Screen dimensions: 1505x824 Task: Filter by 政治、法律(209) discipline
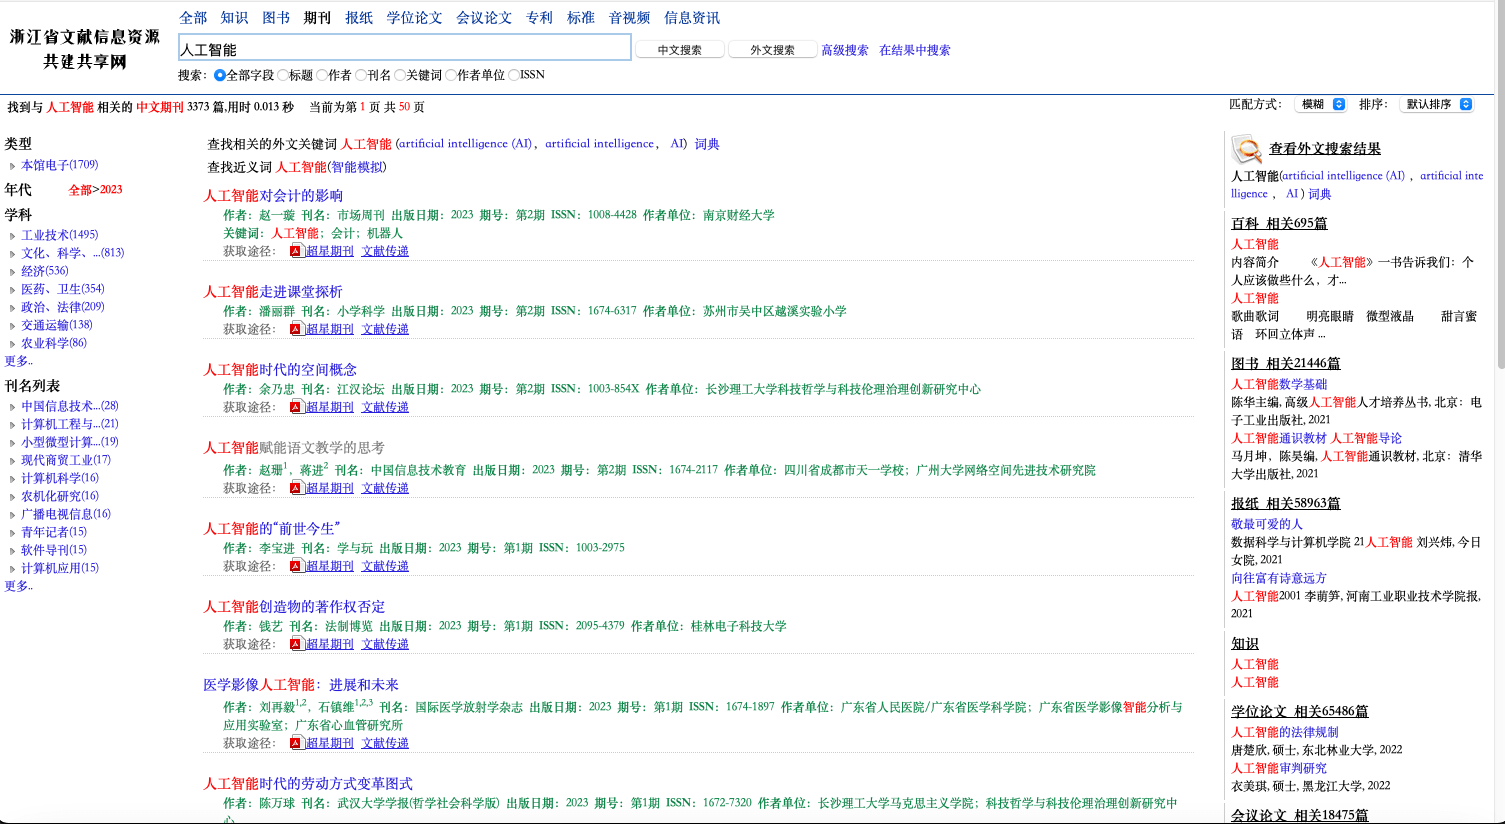click(63, 307)
